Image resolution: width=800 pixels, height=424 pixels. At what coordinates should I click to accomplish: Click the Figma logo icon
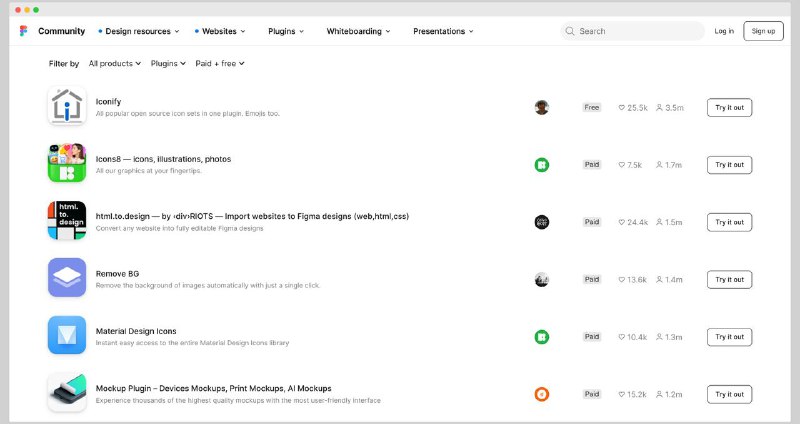(x=23, y=31)
